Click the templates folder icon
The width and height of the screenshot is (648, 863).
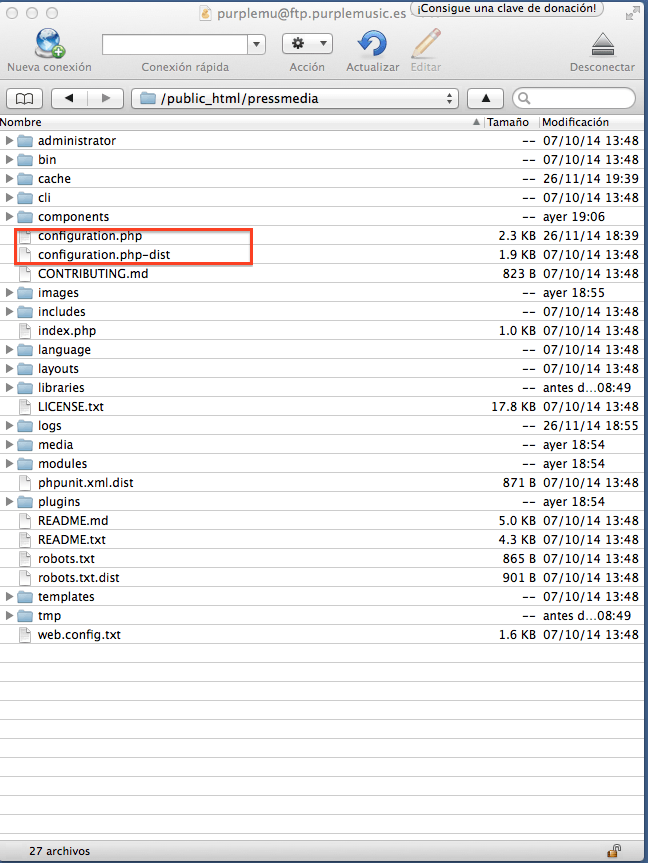[x=25, y=597]
